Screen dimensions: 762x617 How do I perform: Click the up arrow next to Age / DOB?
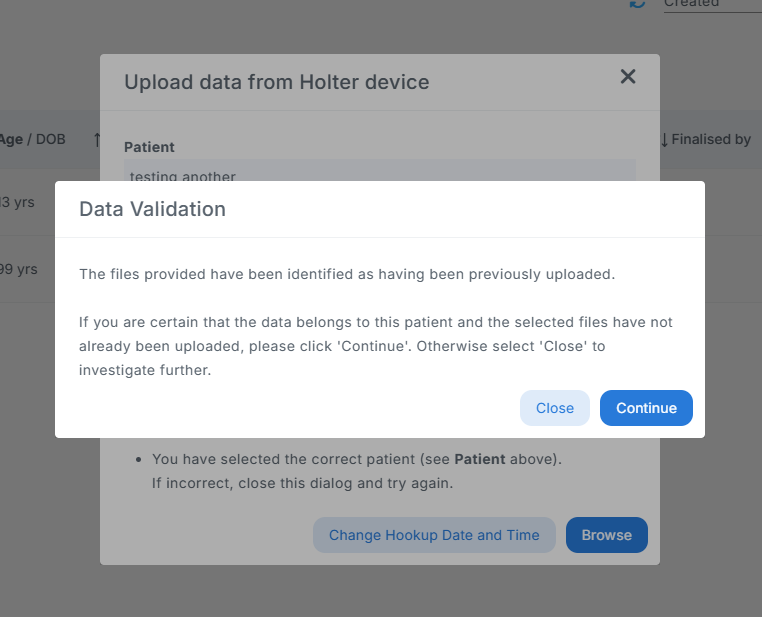tap(97, 140)
